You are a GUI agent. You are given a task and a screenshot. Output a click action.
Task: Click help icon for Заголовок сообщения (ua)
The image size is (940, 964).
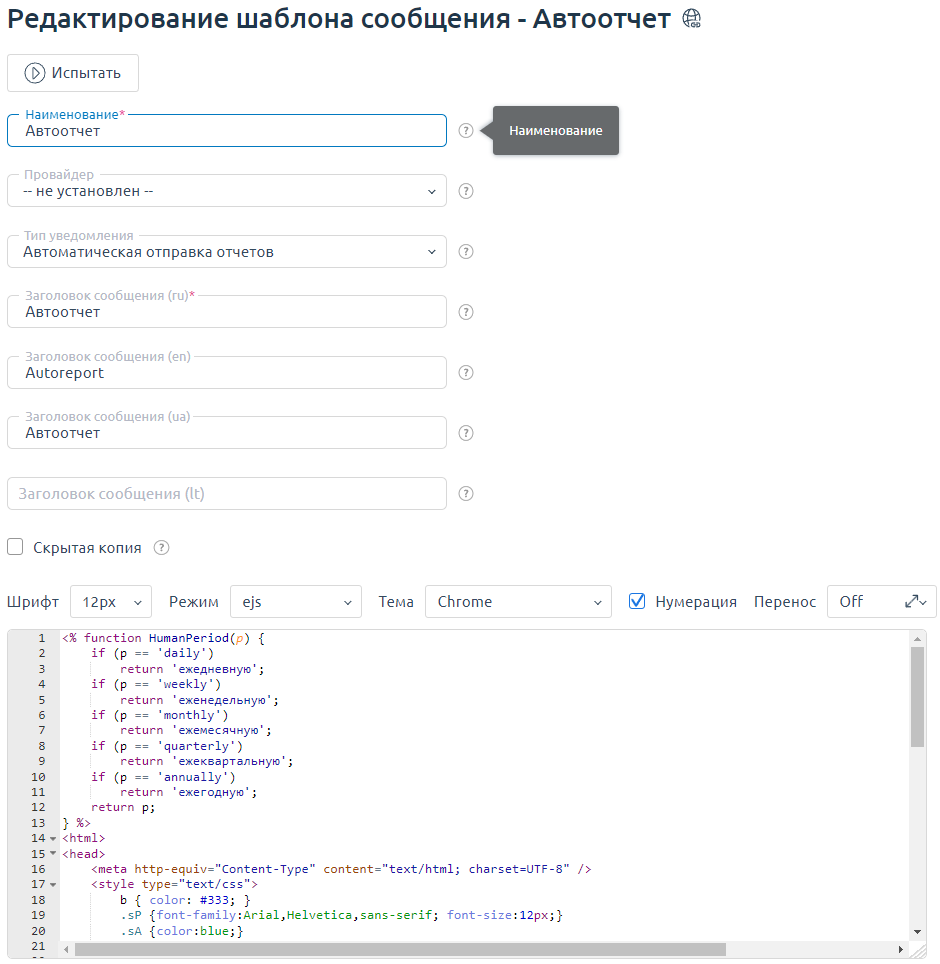point(466,433)
